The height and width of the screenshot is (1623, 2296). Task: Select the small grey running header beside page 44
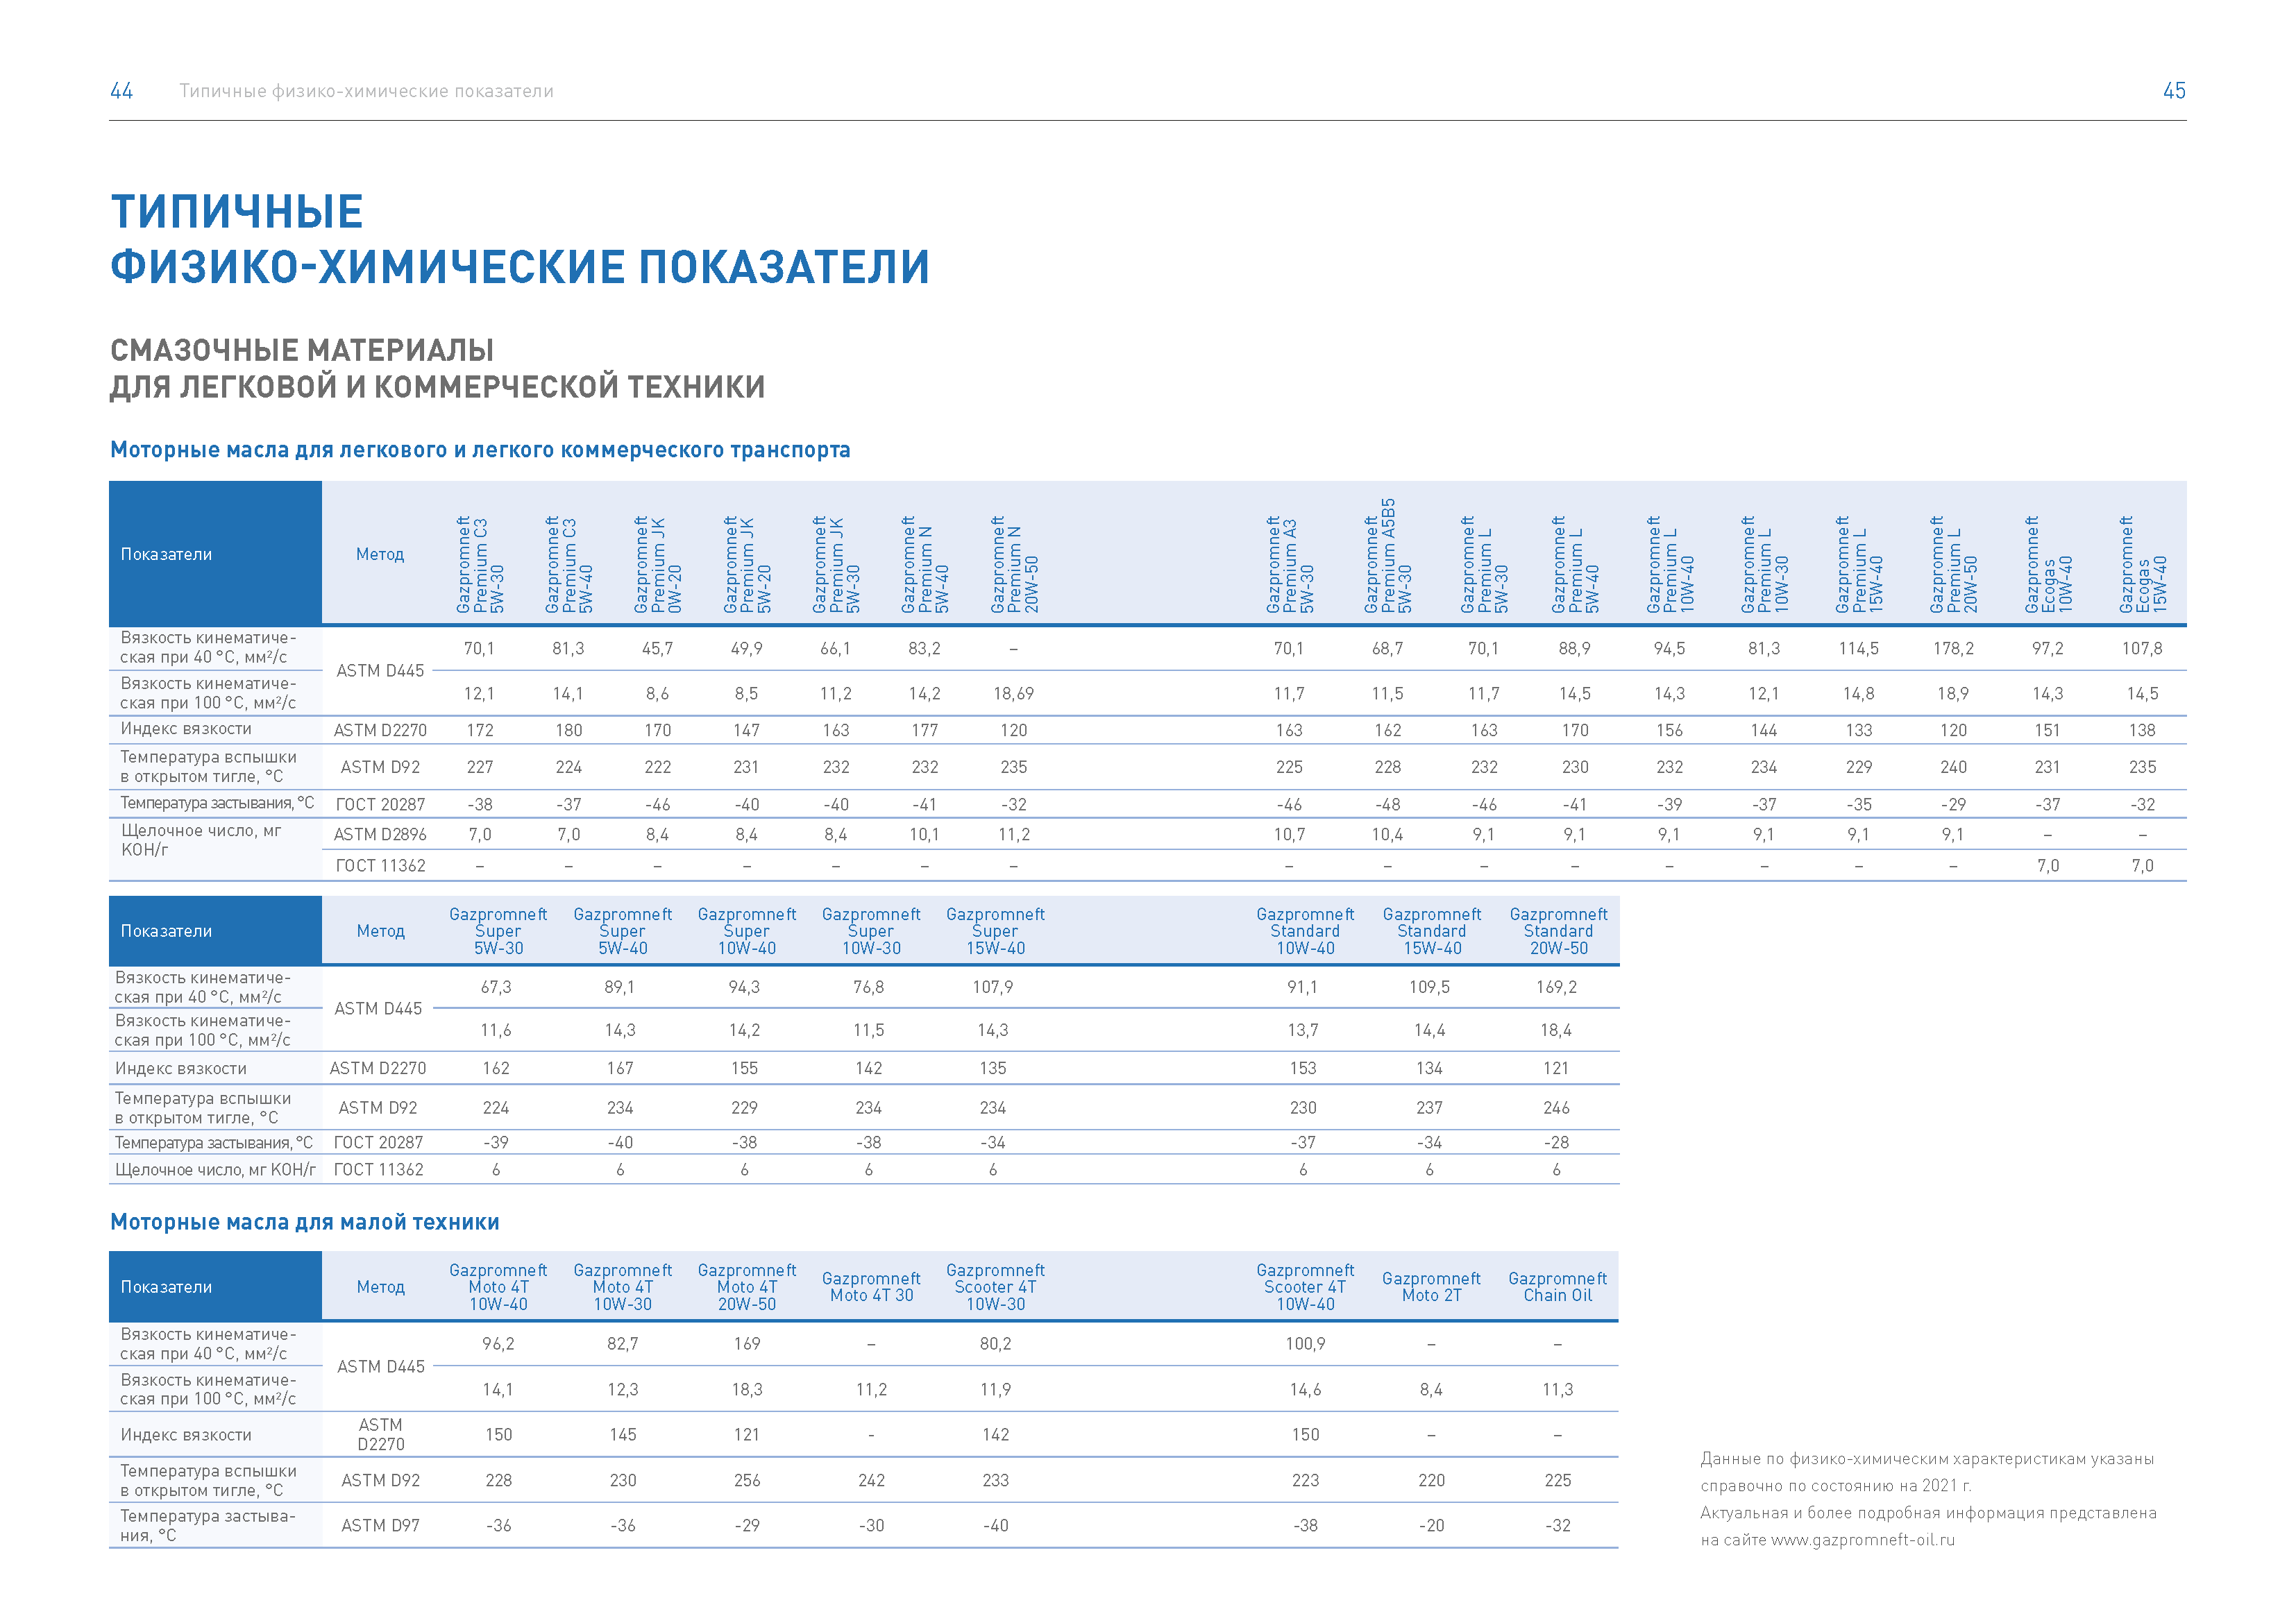pos(366,91)
